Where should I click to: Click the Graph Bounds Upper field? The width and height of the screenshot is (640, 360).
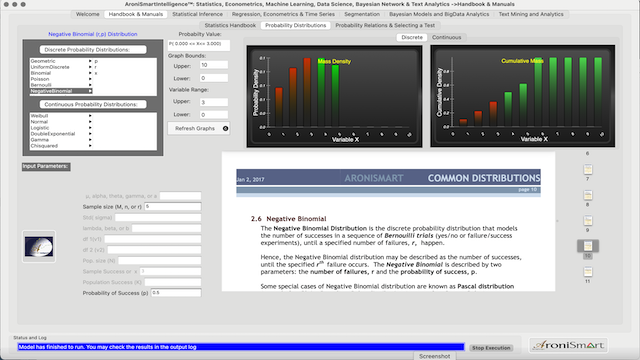point(214,65)
